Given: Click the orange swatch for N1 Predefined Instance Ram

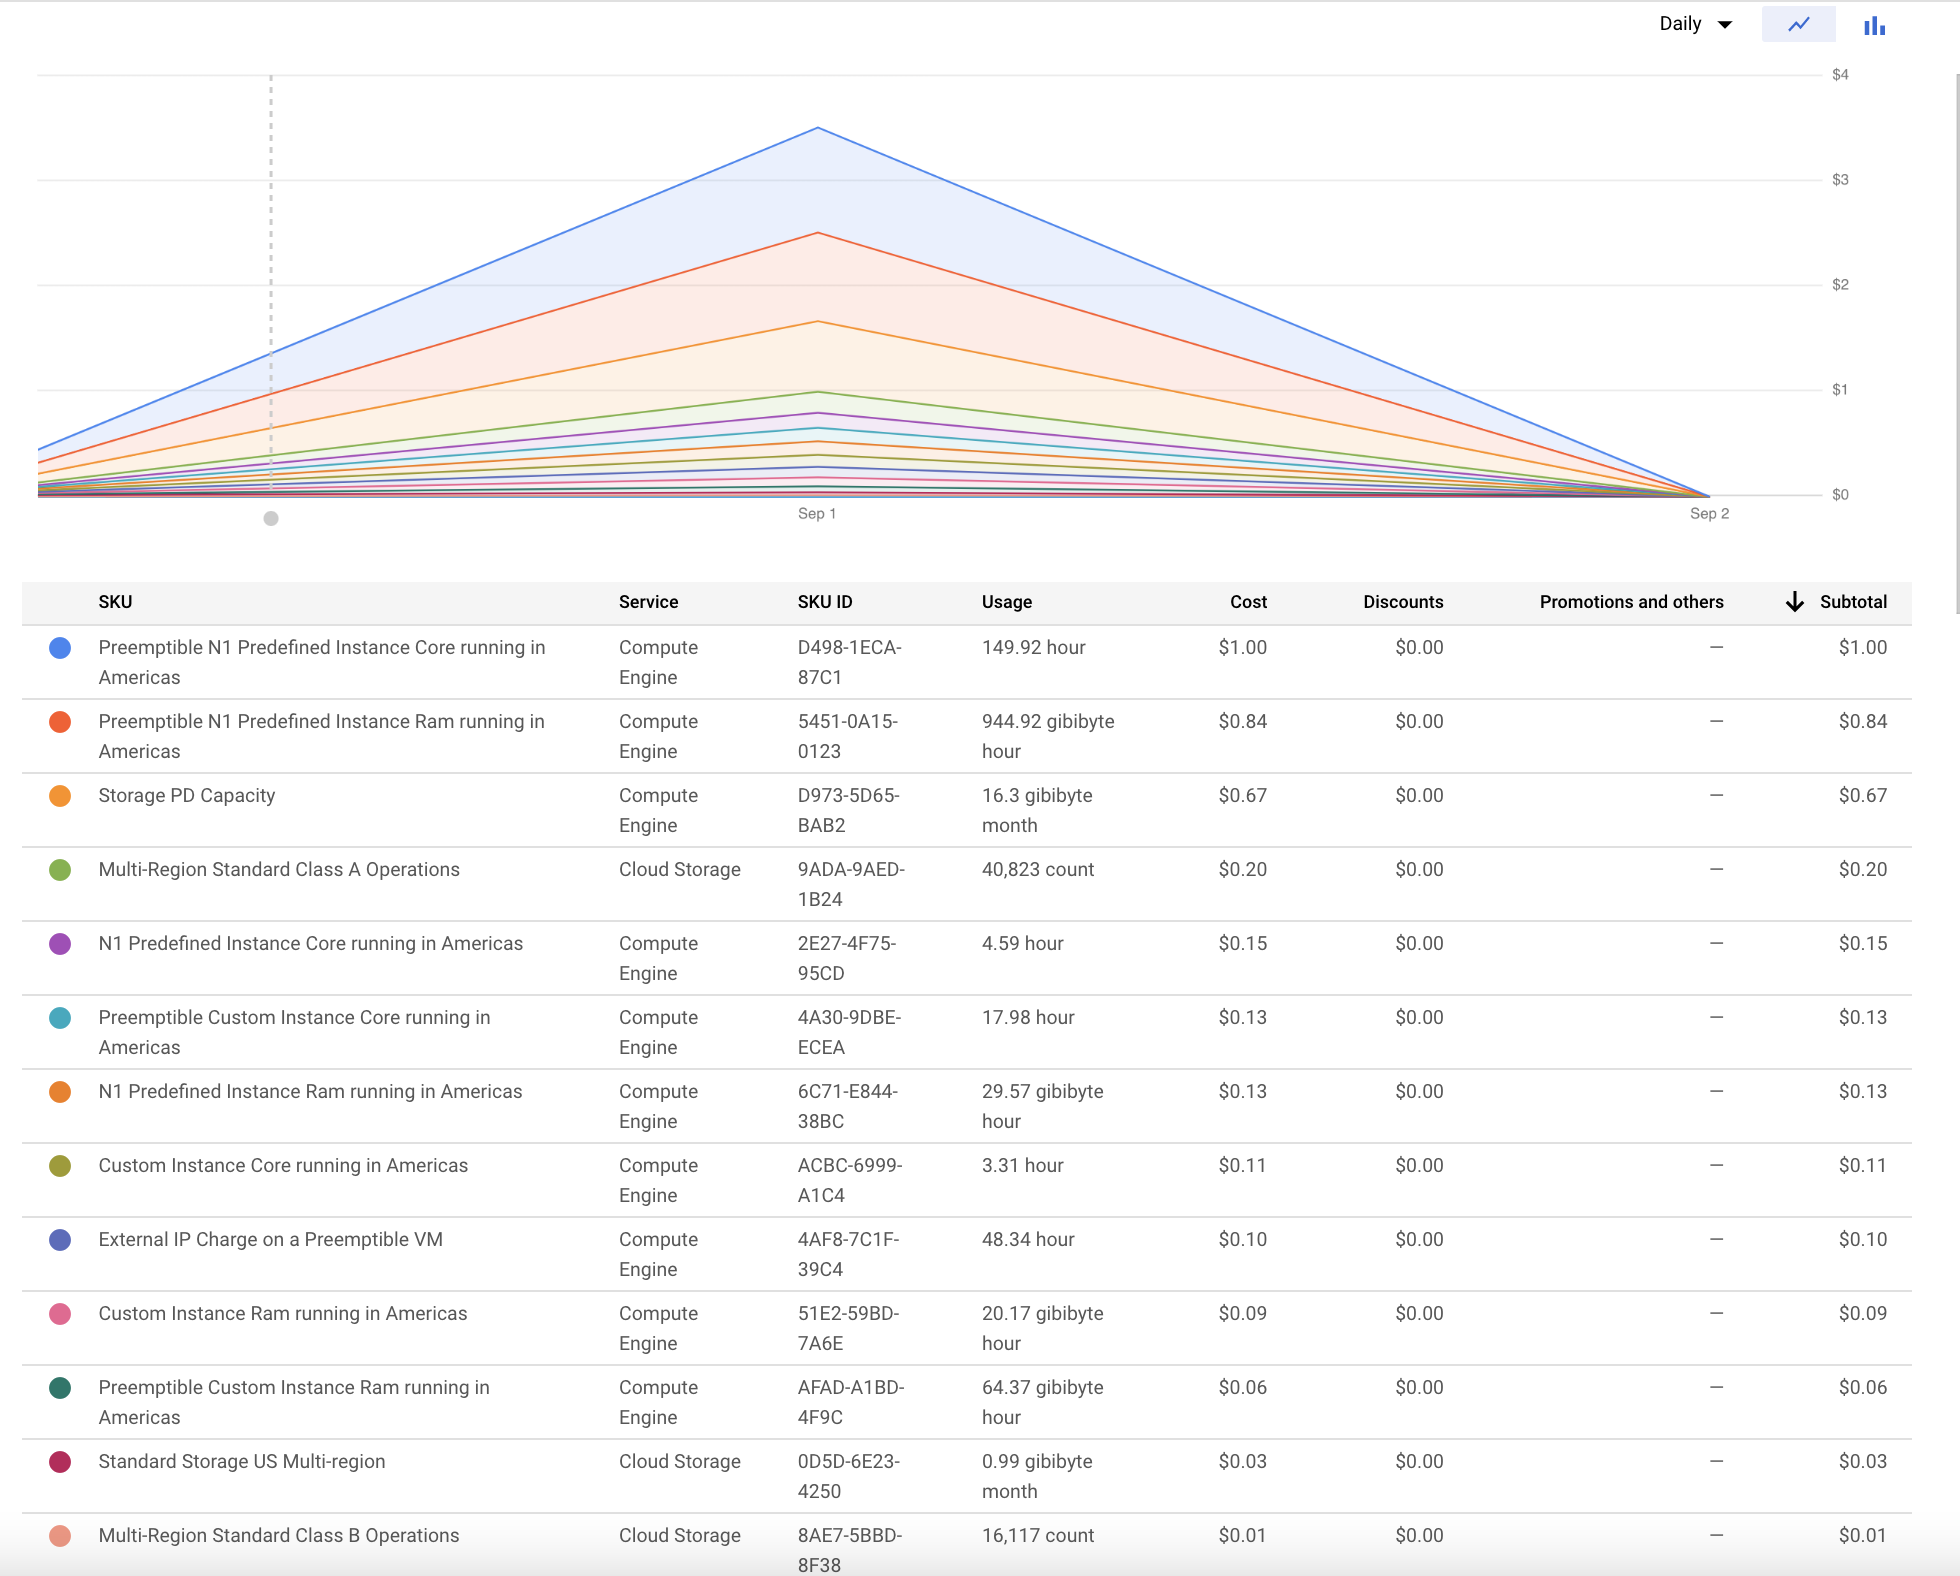Looking at the screenshot, I should [60, 1092].
